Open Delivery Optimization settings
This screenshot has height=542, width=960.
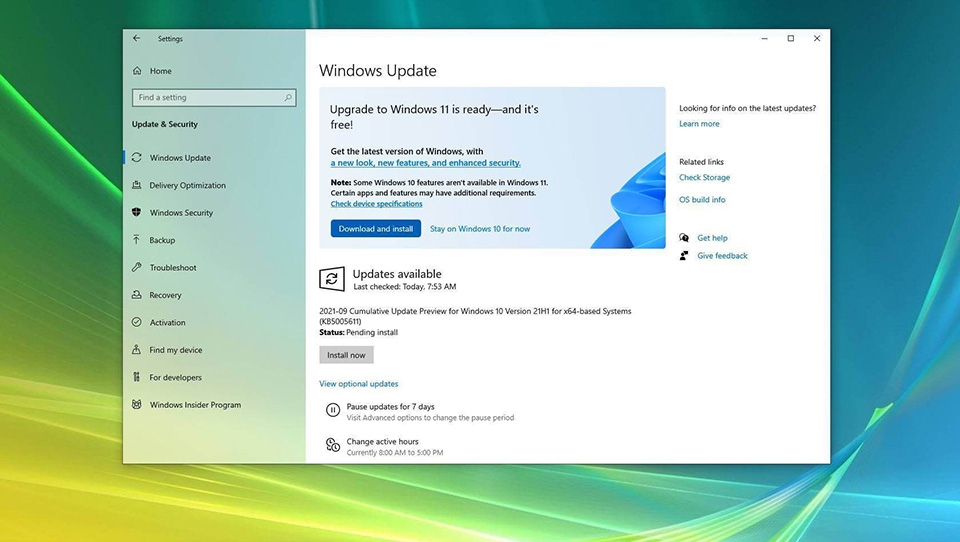pyautogui.click(x=187, y=185)
